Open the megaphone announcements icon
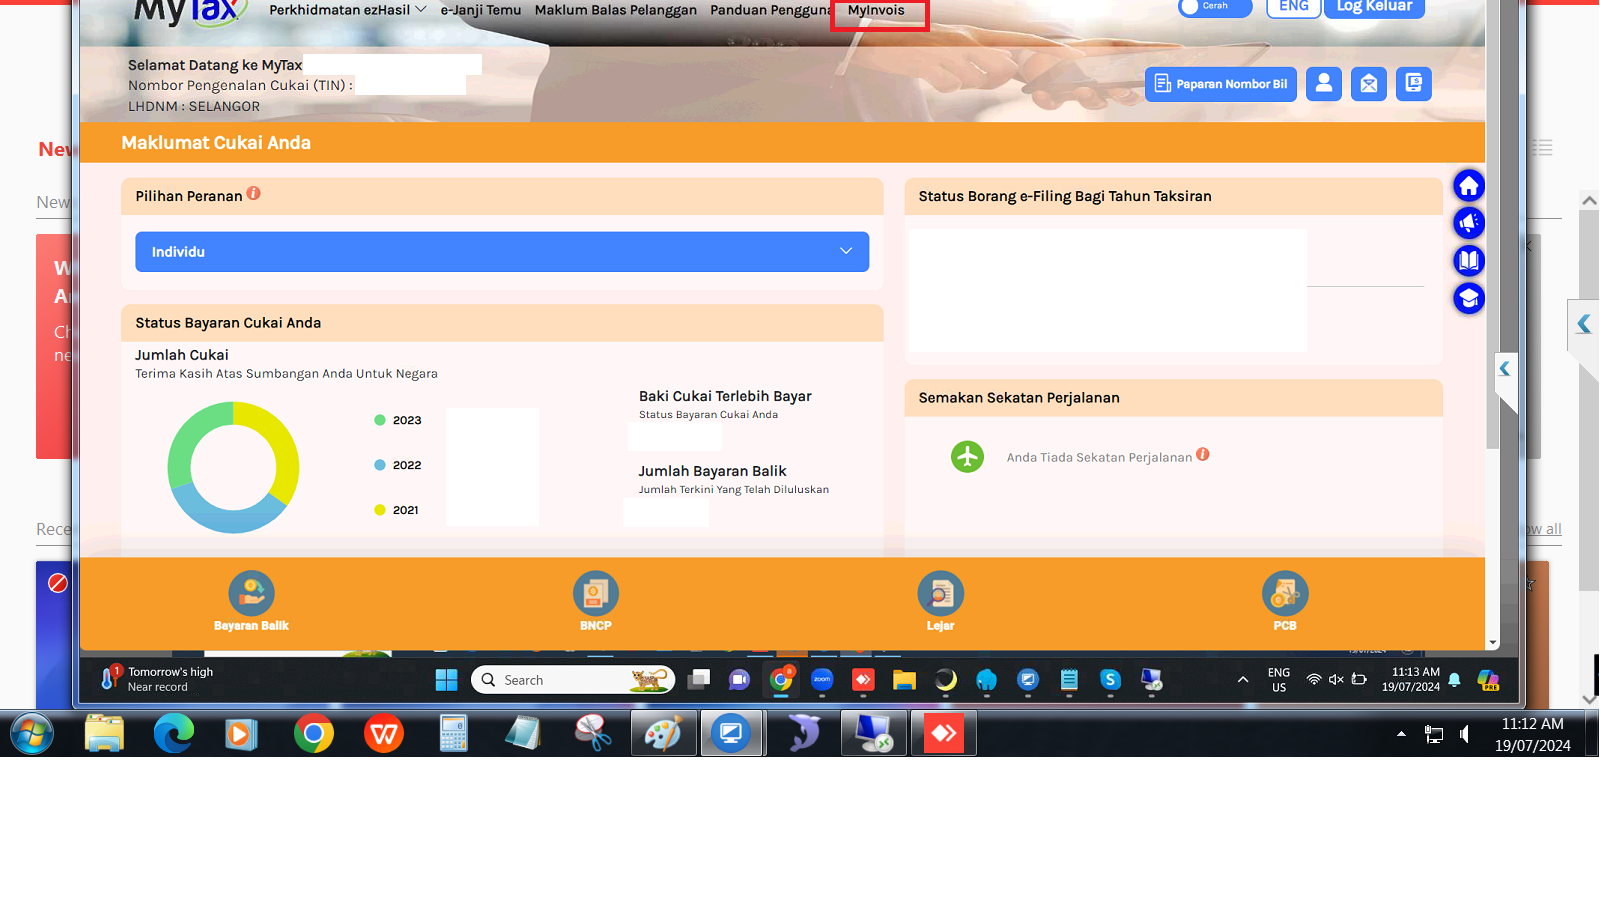1600x900 pixels. coord(1468,223)
